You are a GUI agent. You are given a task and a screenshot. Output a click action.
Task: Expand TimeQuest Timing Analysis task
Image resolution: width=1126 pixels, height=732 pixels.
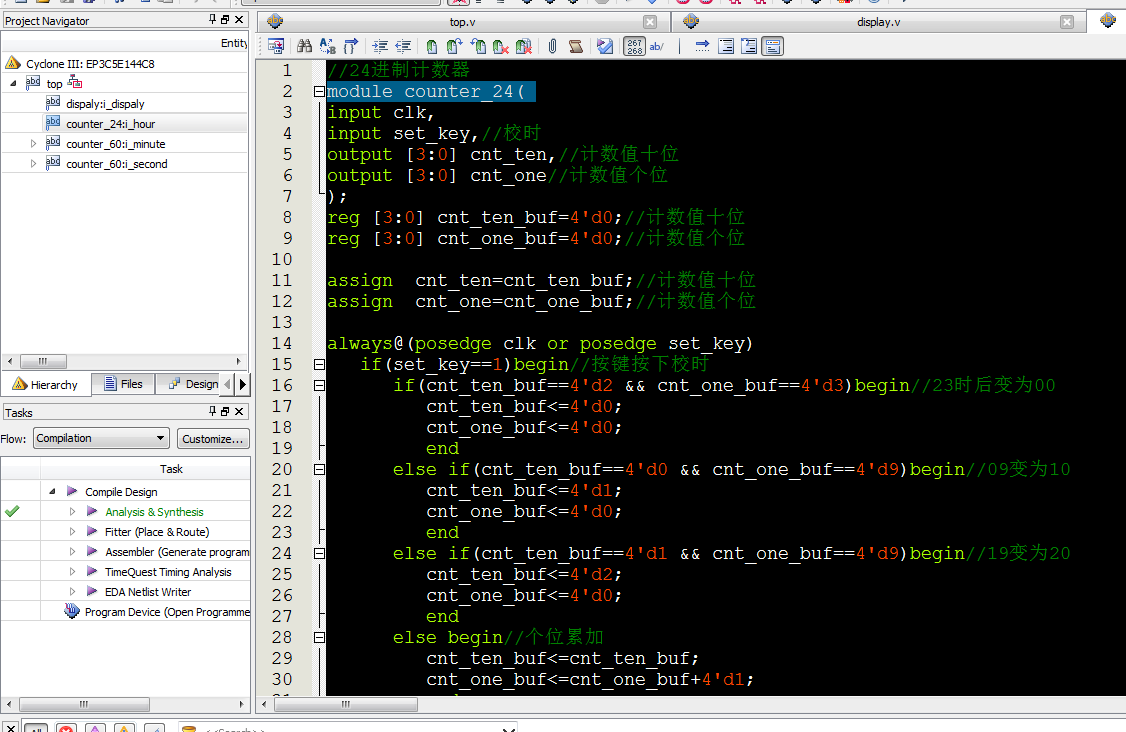click(x=73, y=572)
